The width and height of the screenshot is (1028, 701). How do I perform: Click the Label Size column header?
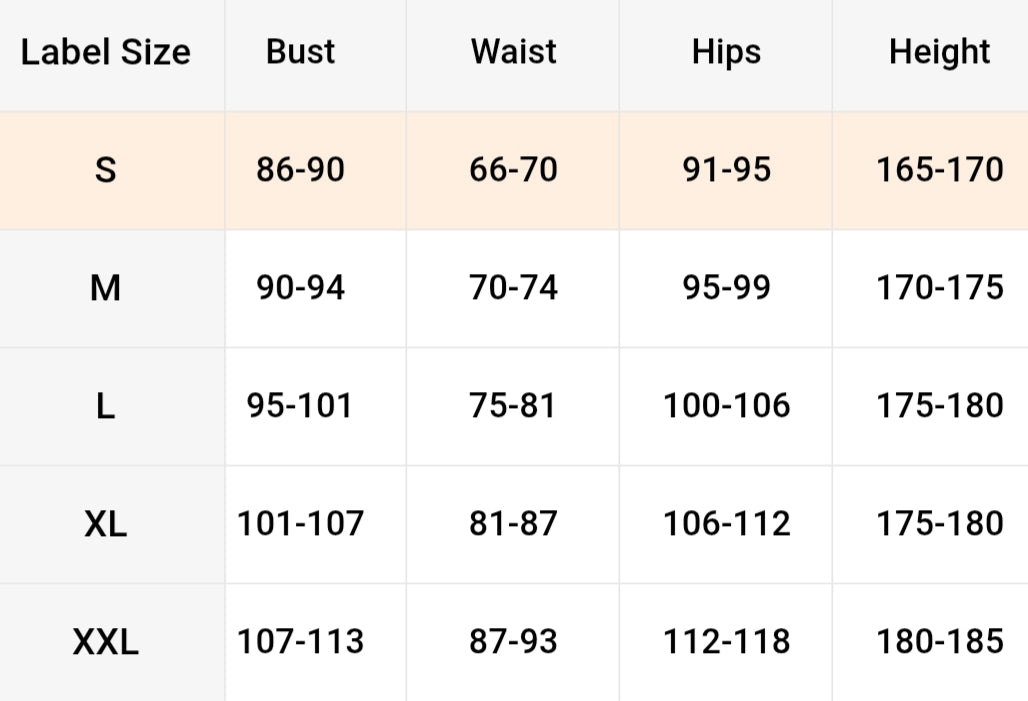point(105,52)
